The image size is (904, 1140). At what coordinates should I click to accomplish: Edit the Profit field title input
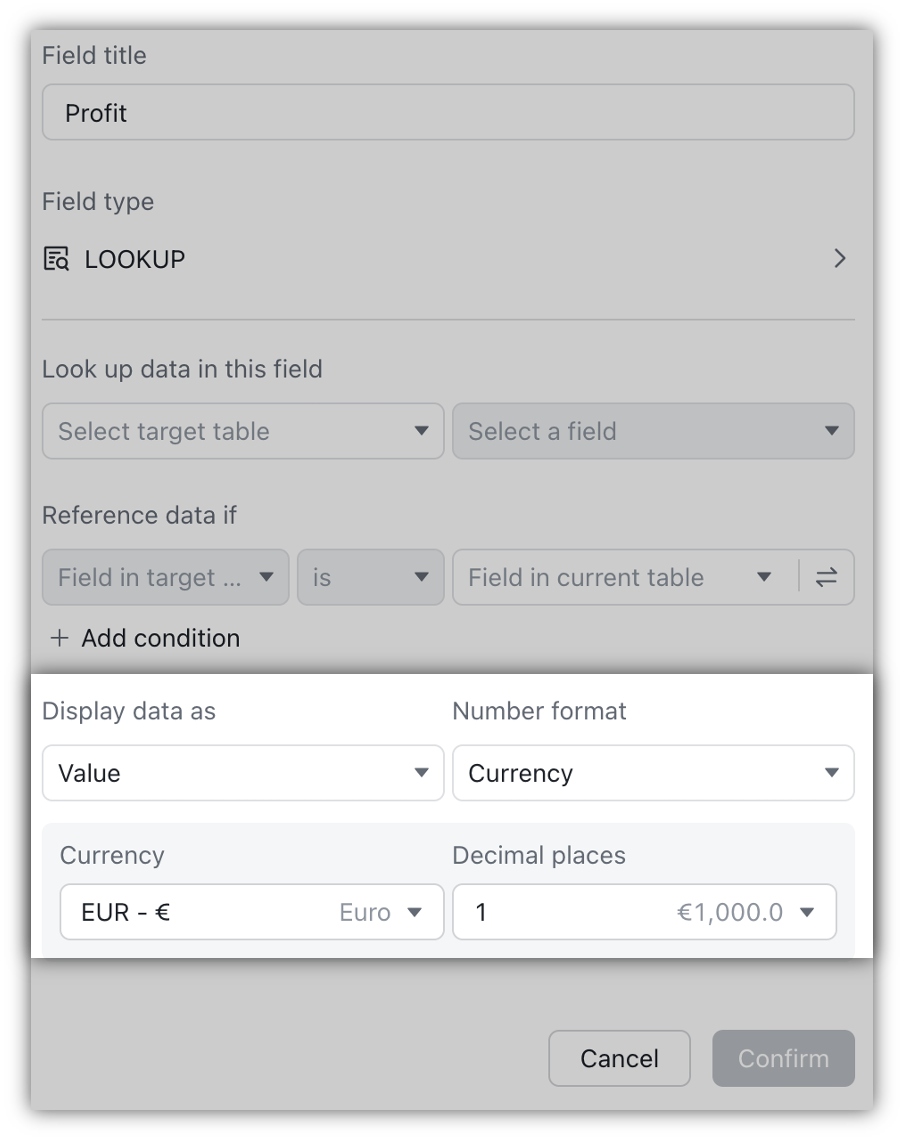[448, 112]
